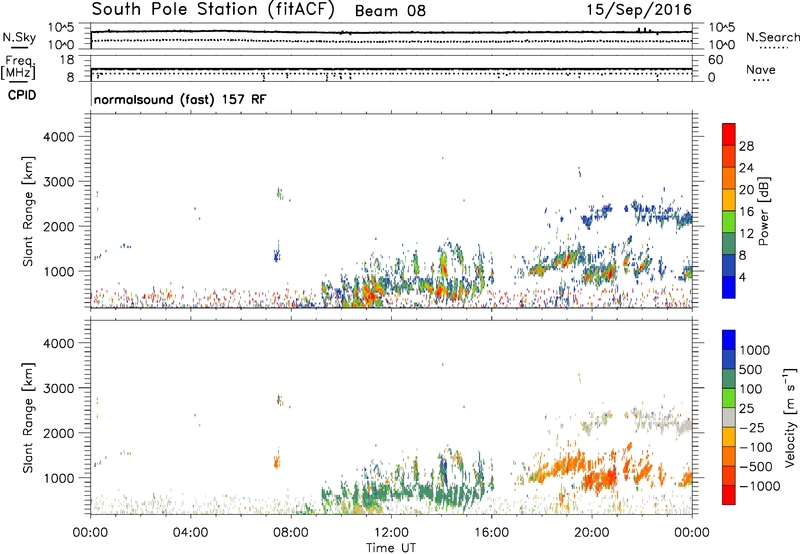Click the '20' value on Power colorbar
Viewport: 800px width, 554px height.
tap(746, 190)
